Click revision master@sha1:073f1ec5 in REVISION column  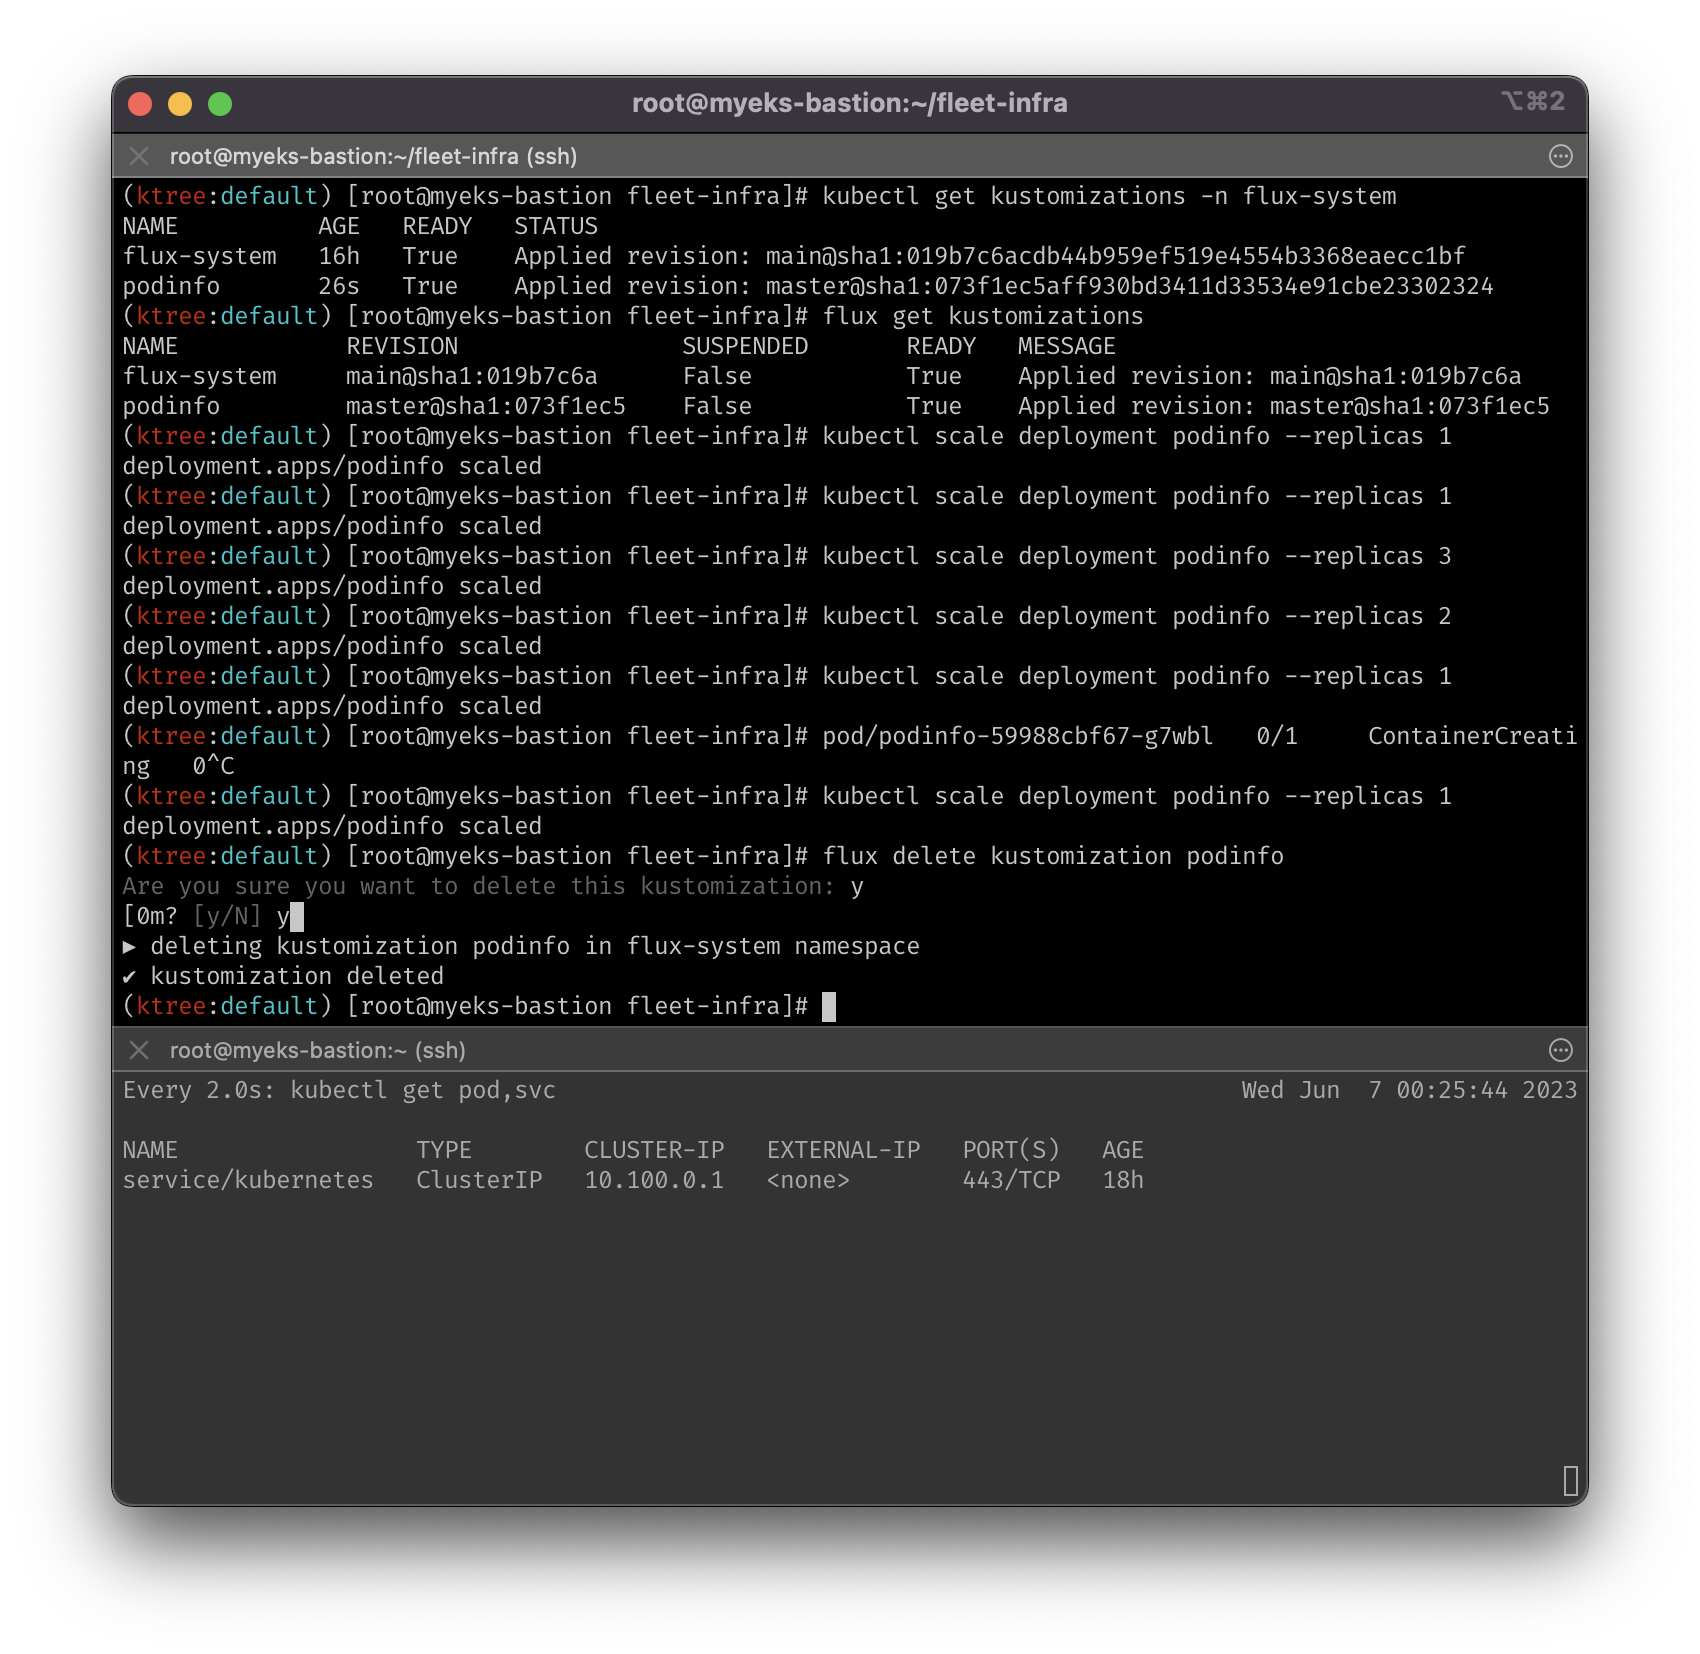[x=485, y=406]
